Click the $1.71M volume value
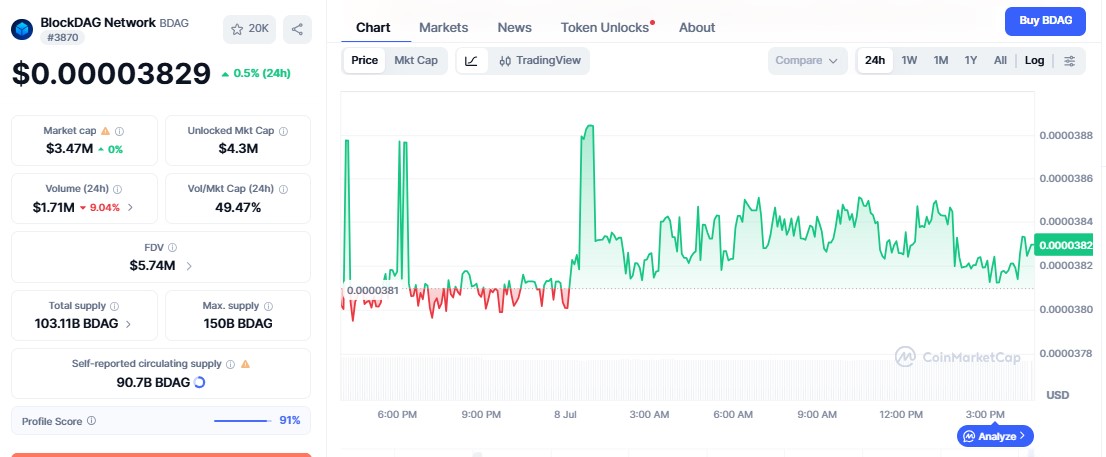Screen dimensions: 1106x457 coord(53,207)
